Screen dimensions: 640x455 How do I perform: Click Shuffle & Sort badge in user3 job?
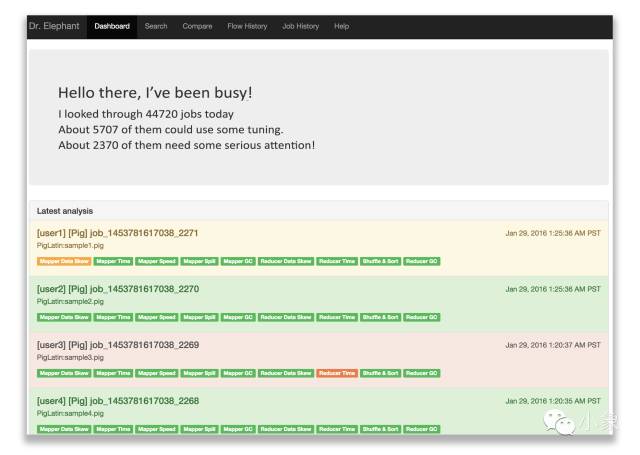click(380, 373)
